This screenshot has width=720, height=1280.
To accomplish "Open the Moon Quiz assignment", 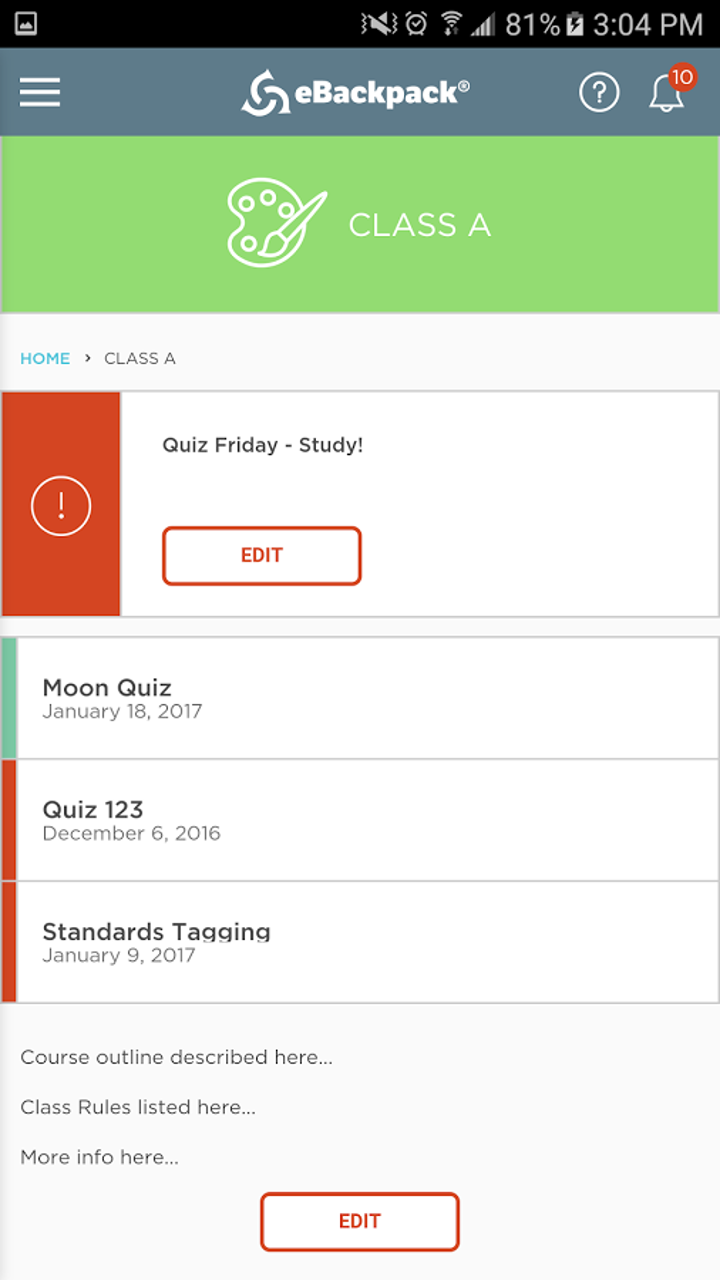I will [360, 697].
